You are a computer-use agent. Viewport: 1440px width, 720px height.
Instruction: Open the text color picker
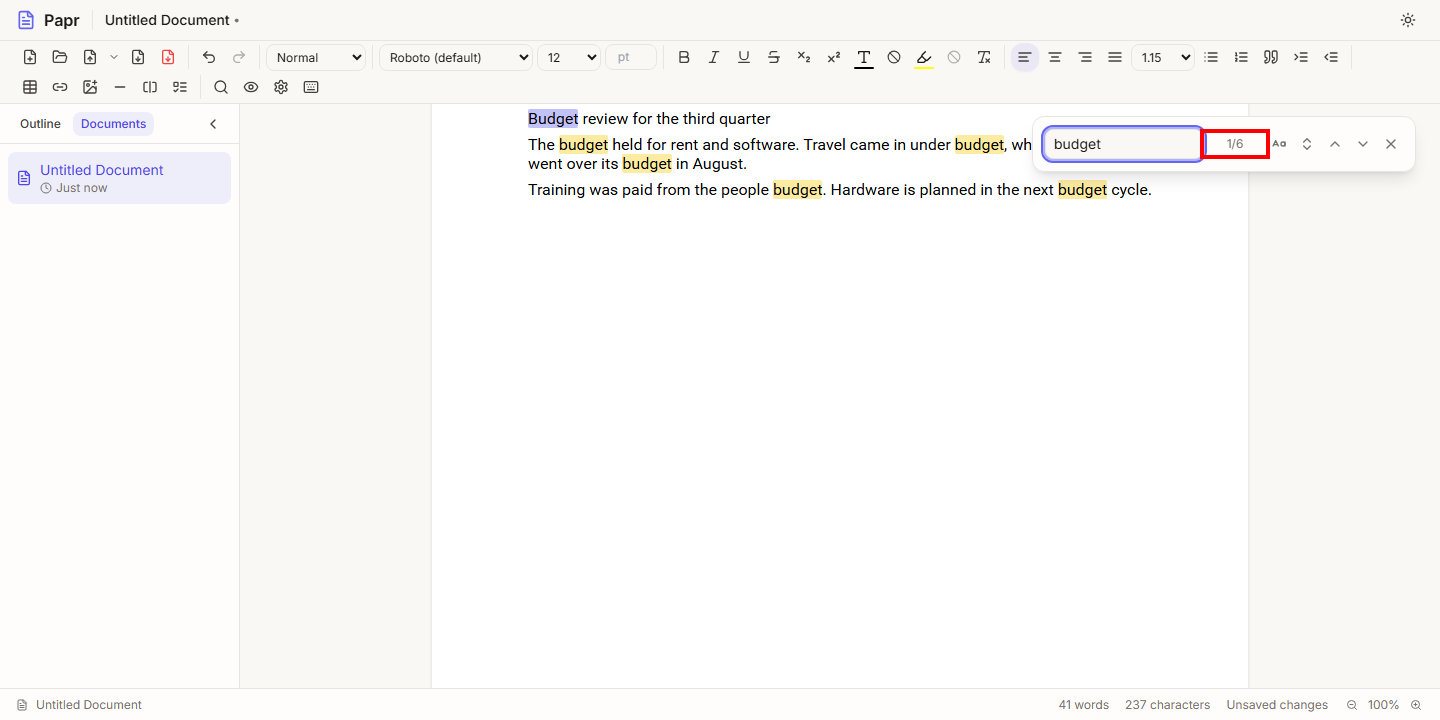click(864, 57)
